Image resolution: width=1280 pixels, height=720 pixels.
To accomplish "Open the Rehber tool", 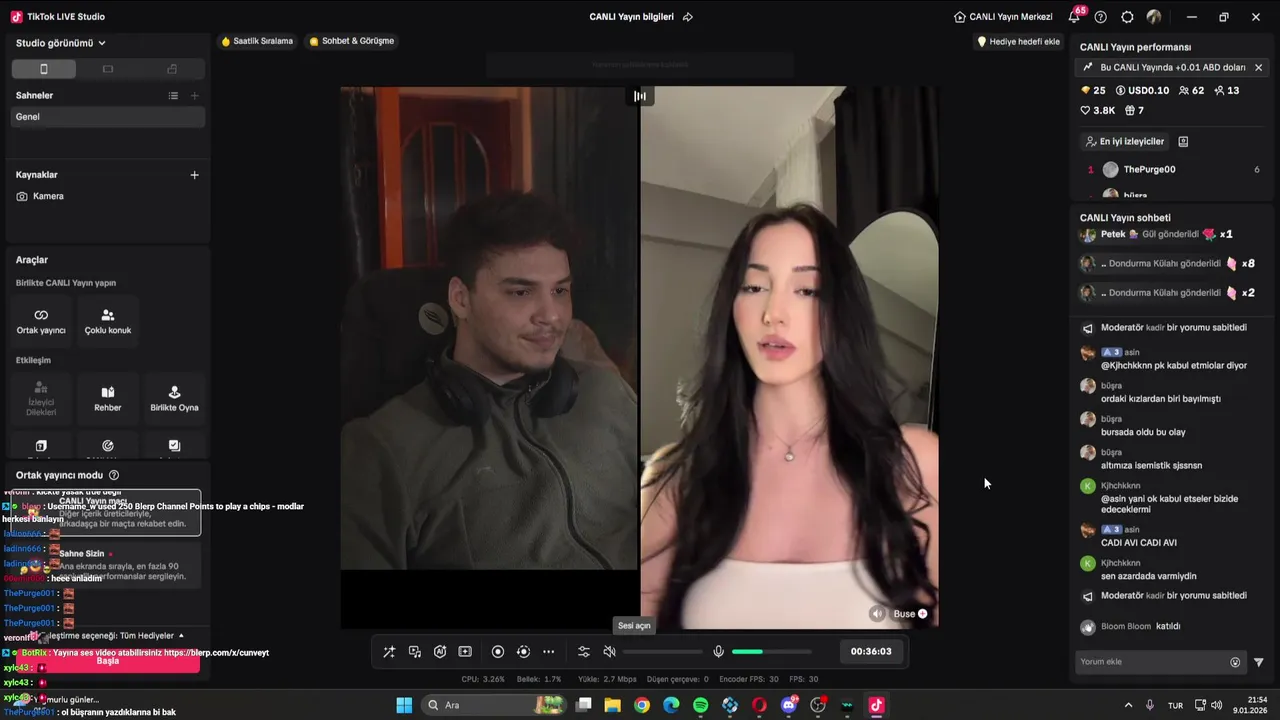I will (x=108, y=398).
